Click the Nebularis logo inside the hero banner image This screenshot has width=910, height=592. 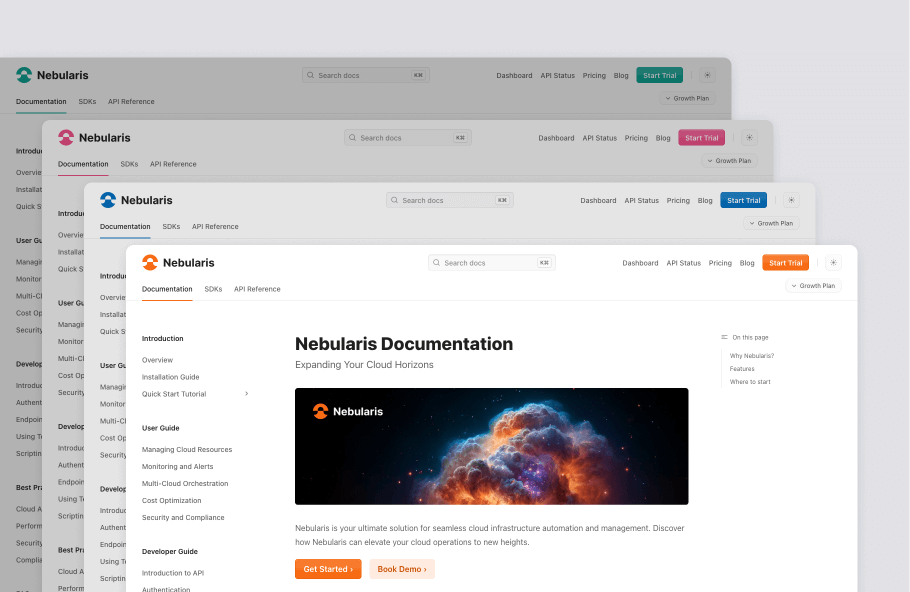coord(322,409)
